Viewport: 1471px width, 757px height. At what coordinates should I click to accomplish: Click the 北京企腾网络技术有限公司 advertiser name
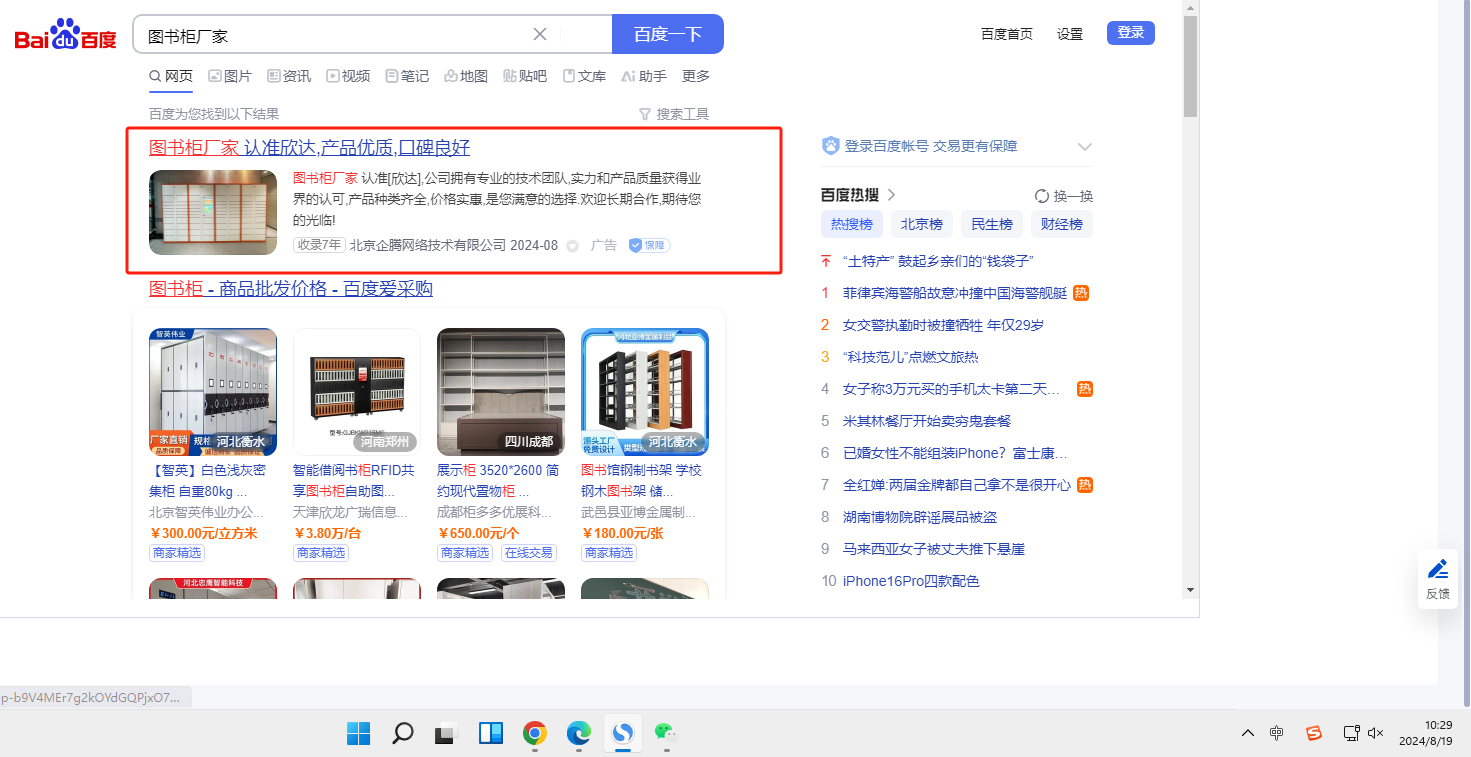tap(428, 246)
